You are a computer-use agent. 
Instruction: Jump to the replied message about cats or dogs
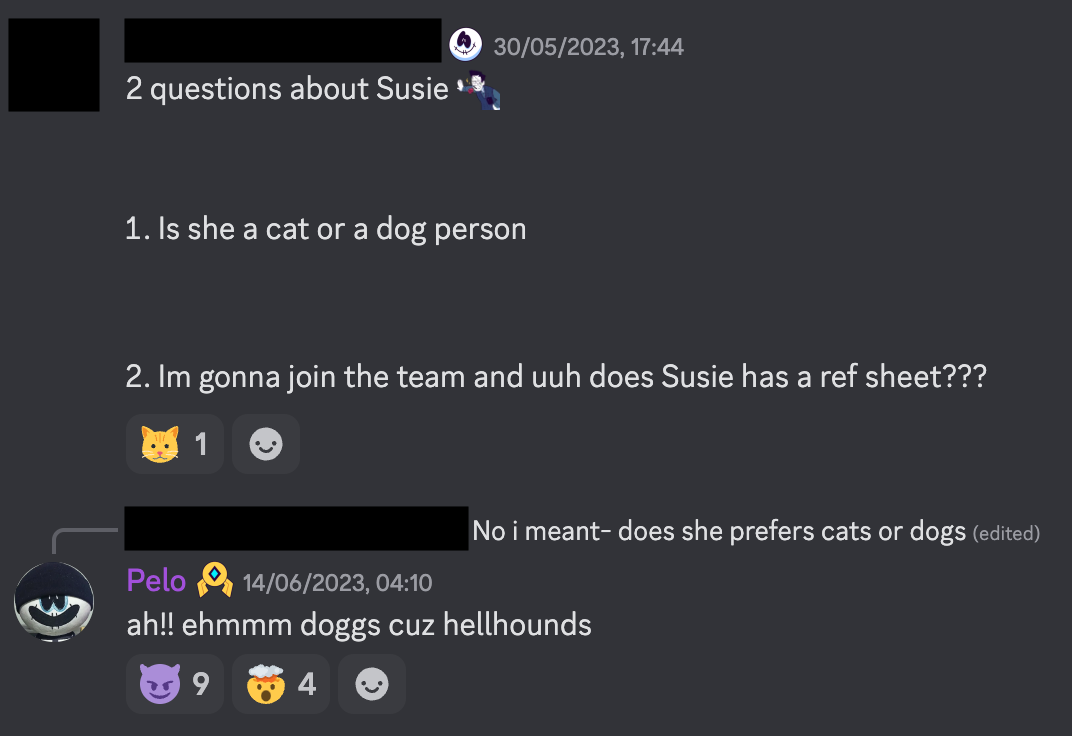719,531
